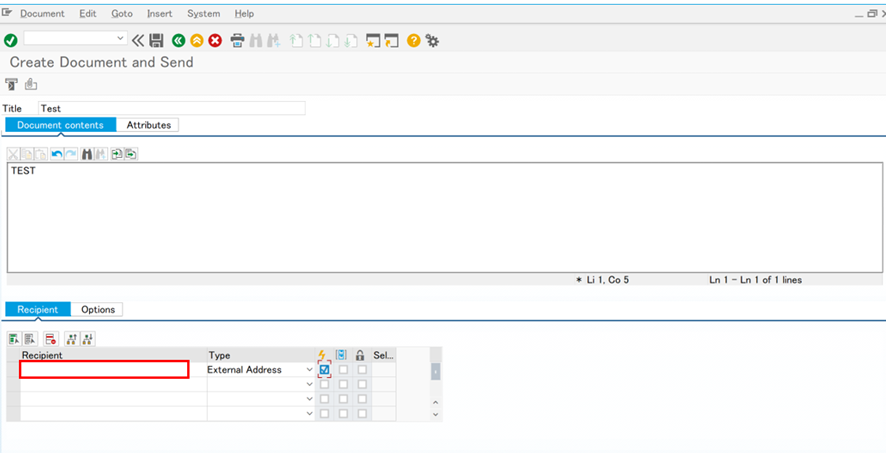Click the hierarchy icon with up arrow
Screen dimensions: 886x453
tap(72, 338)
